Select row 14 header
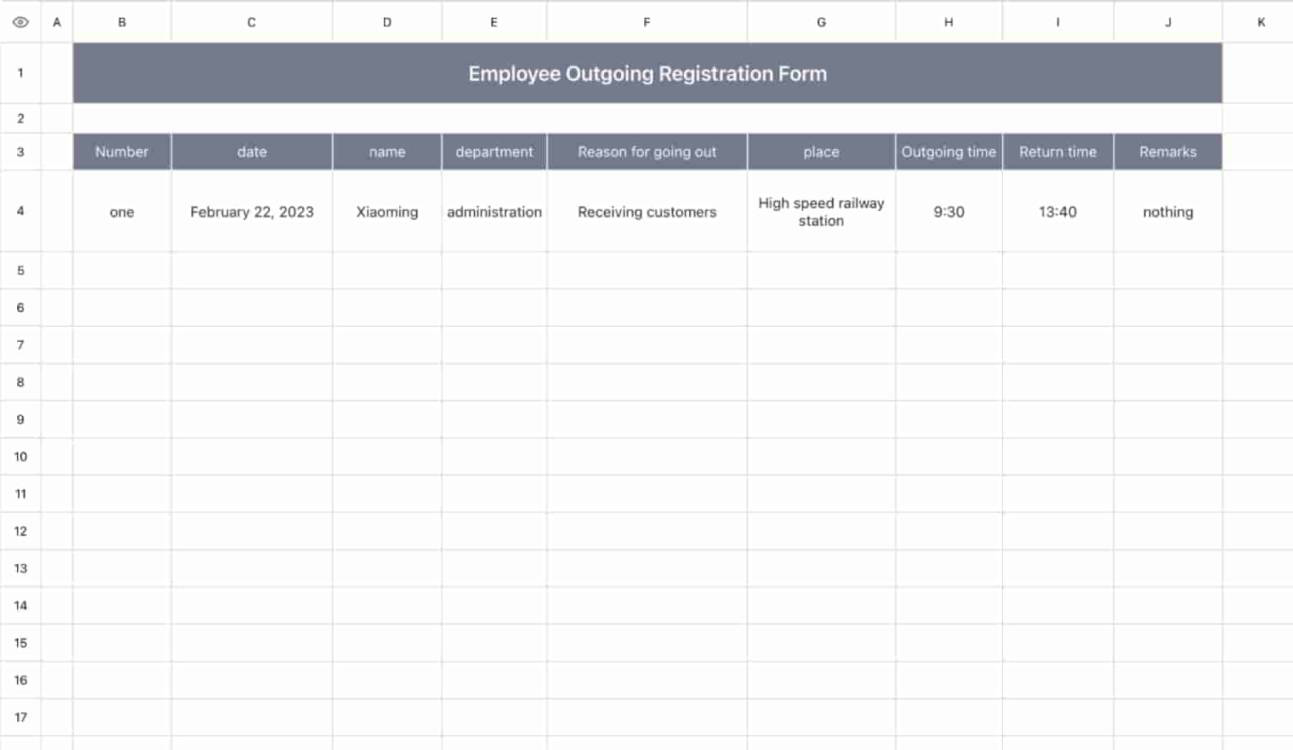 [20, 605]
